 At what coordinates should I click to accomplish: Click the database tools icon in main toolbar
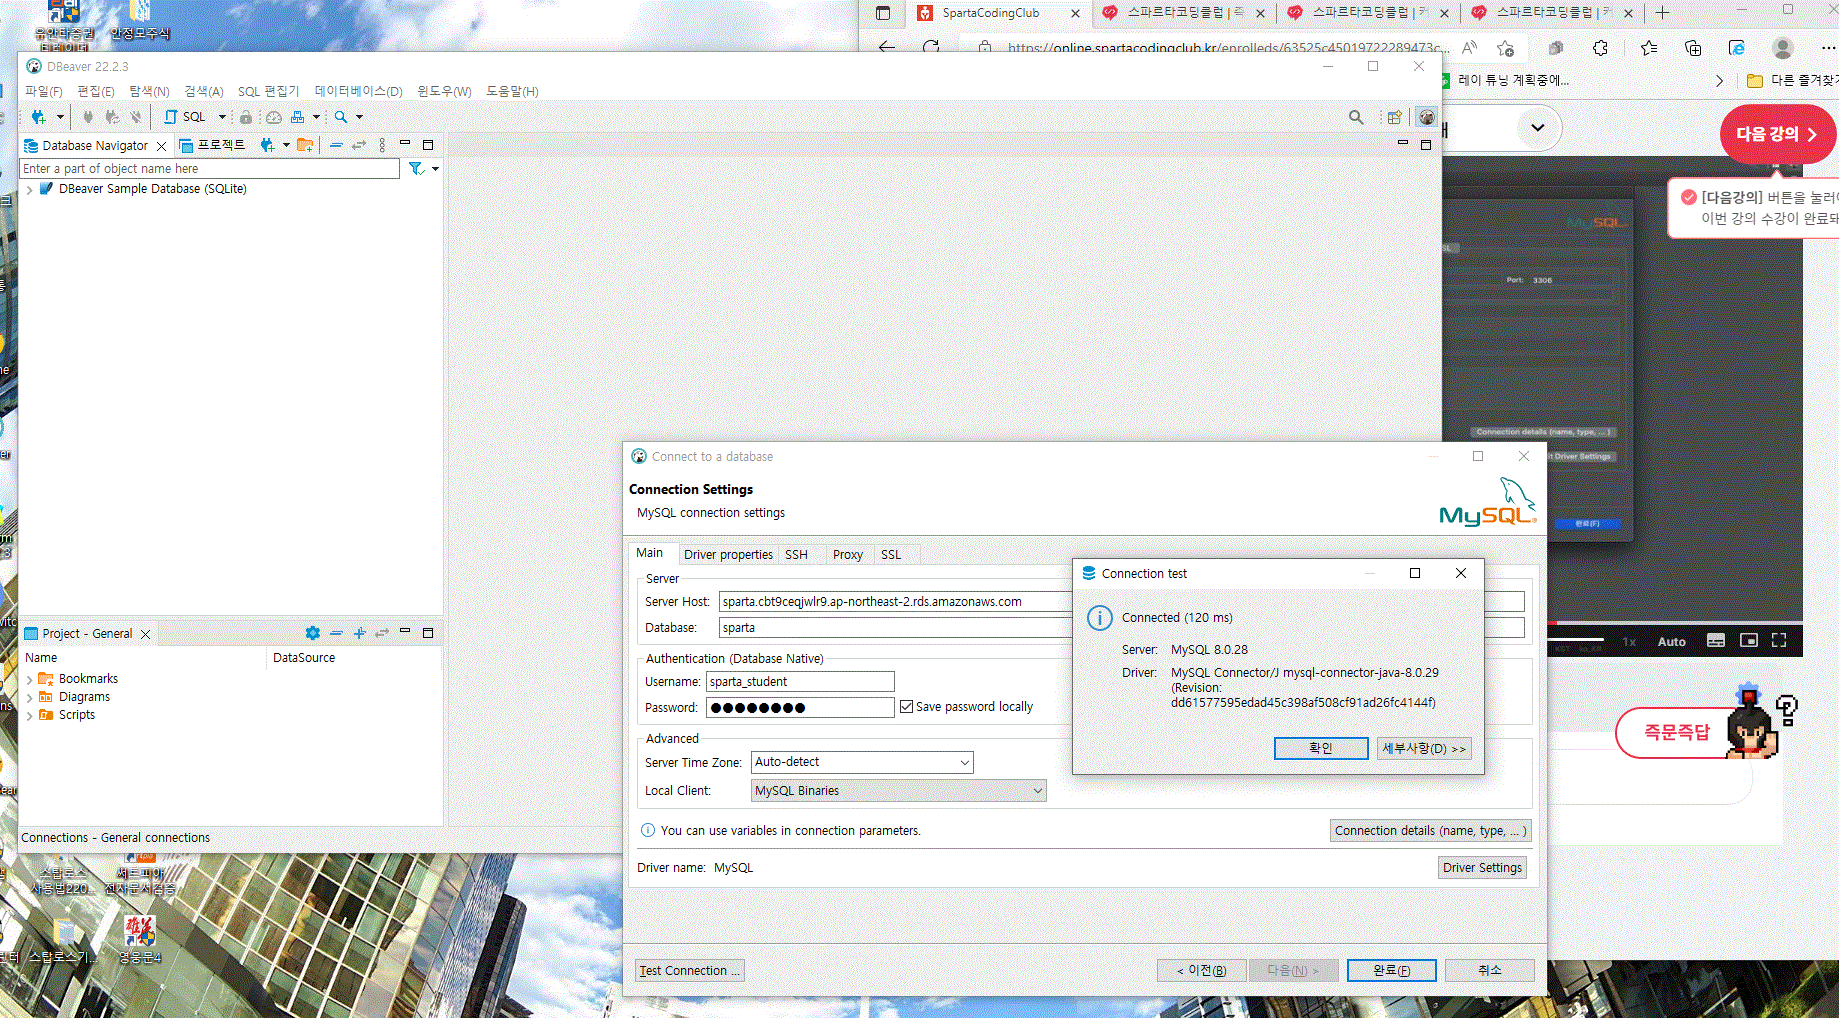[x=297, y=117]
